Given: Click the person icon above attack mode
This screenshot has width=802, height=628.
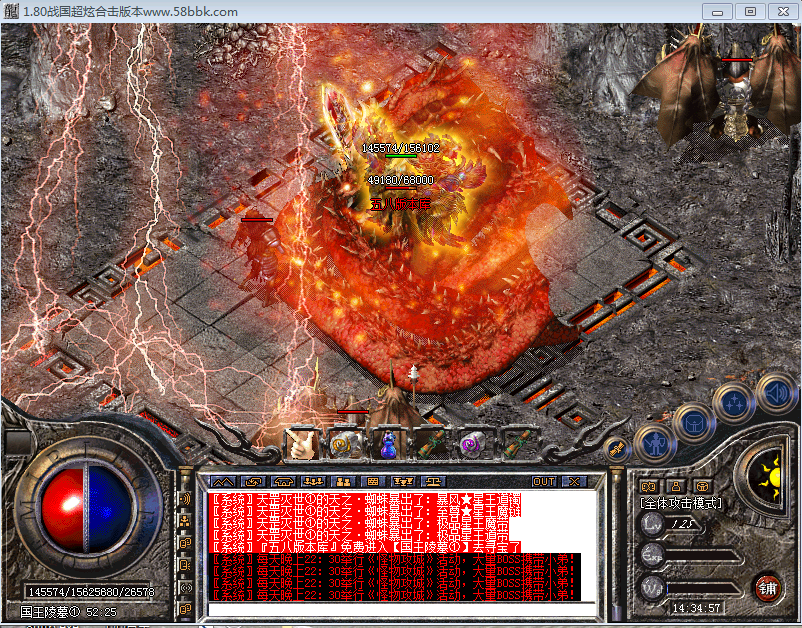Looking at the screenshot, I should 676,486.
